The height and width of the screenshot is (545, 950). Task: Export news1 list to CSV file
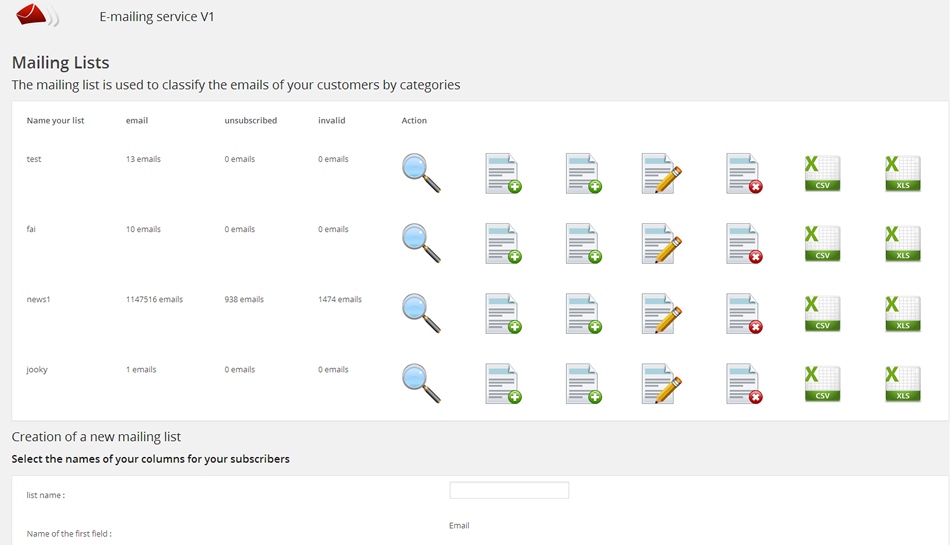click(x=822, y=314)
